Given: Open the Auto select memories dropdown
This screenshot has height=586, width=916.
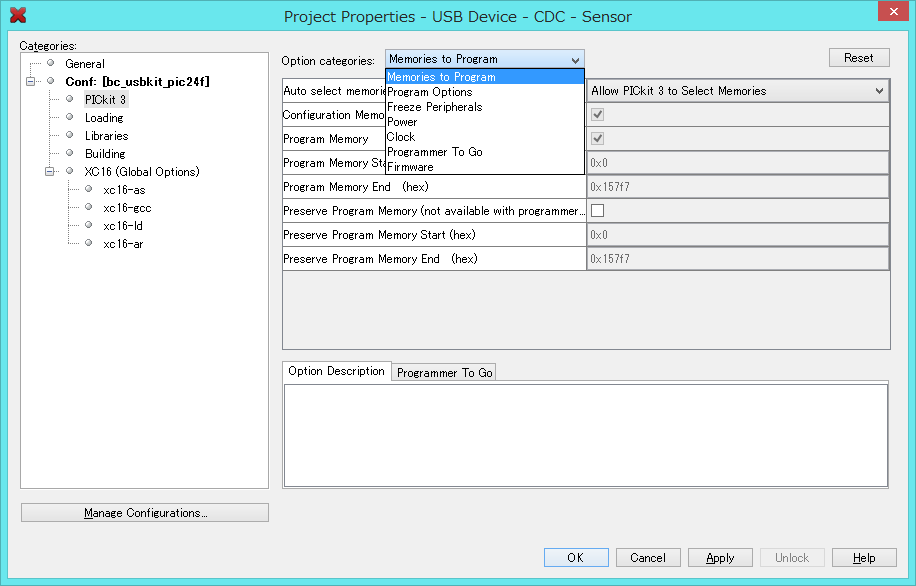Looking at the screenshot, I should (737, 91).
